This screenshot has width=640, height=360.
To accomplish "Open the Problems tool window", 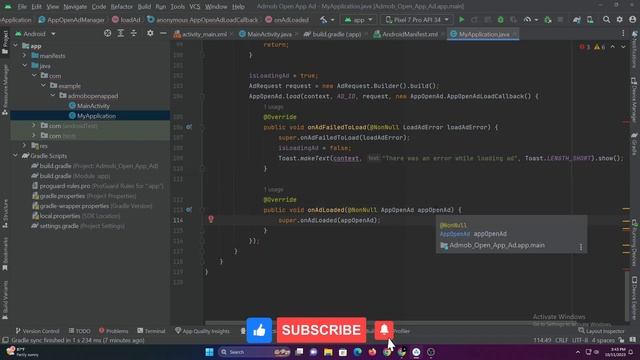I will (113, 331).
